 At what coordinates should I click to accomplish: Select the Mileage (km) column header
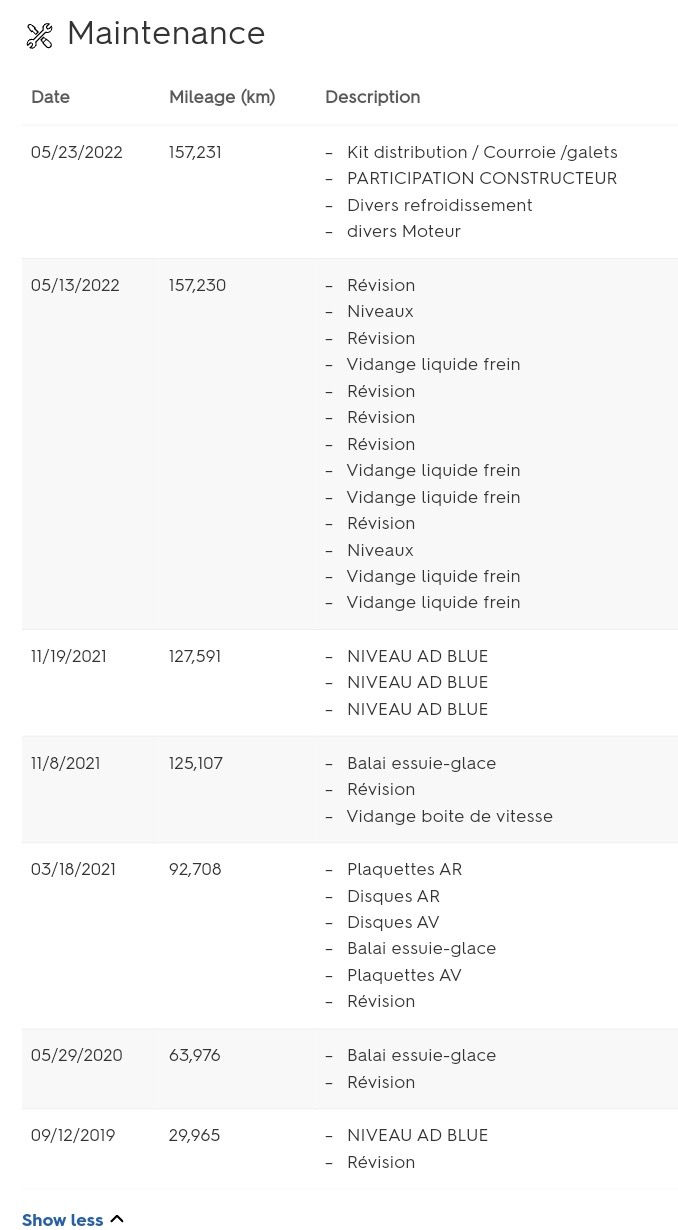(x=222, y=97)
